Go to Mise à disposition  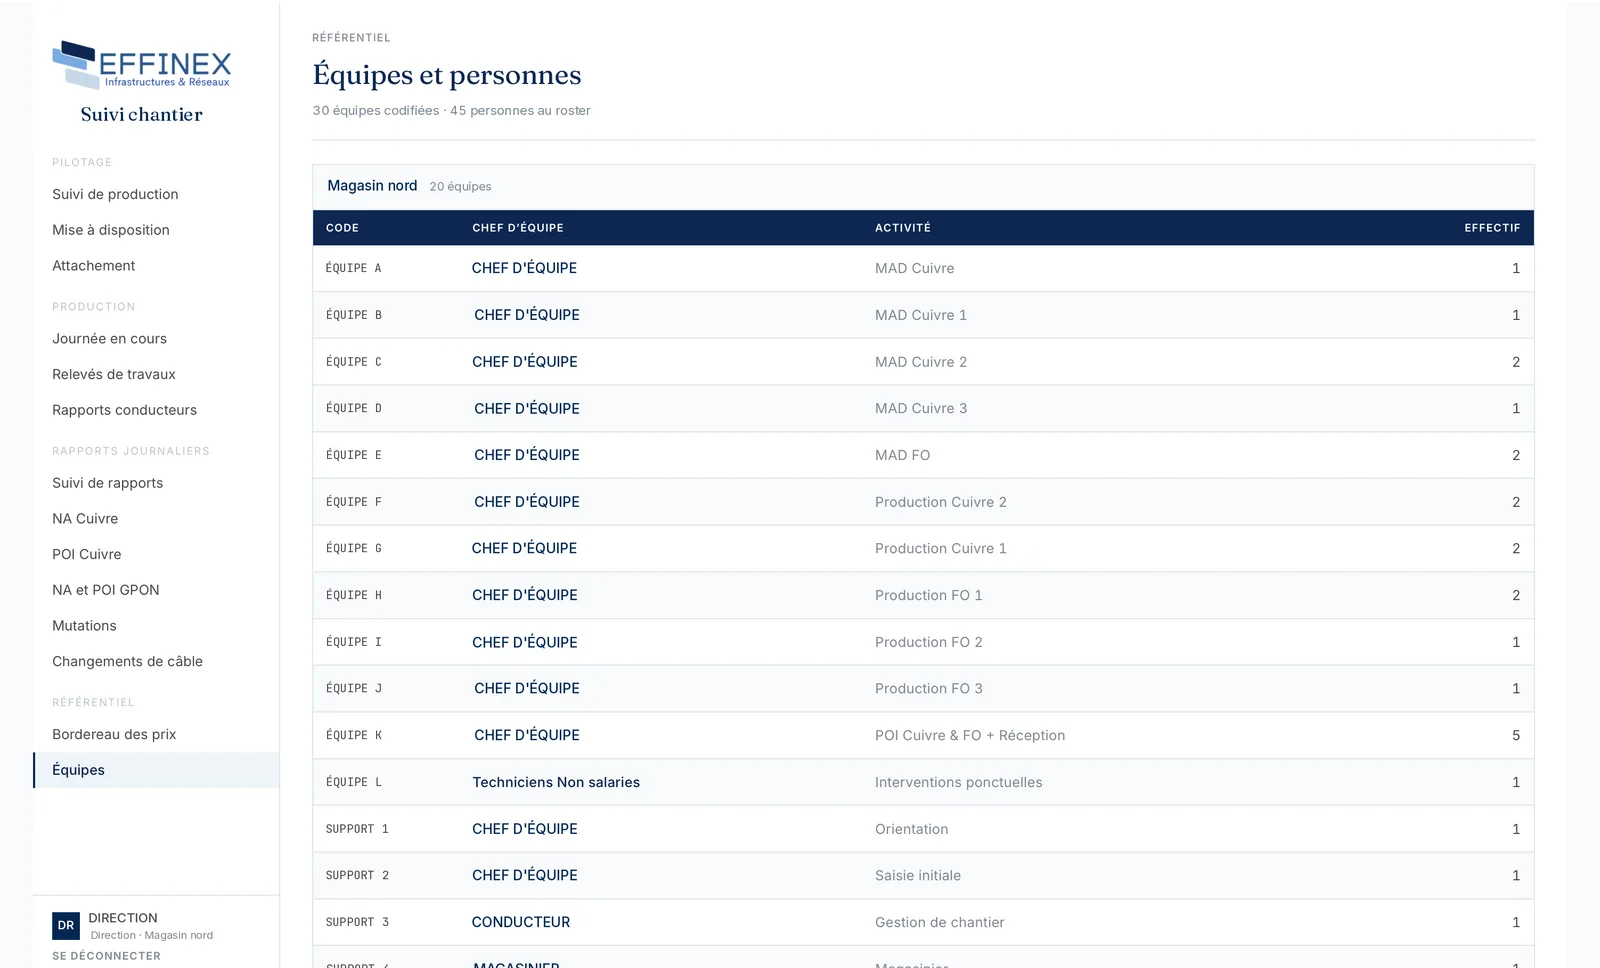(x=111, y=230)
